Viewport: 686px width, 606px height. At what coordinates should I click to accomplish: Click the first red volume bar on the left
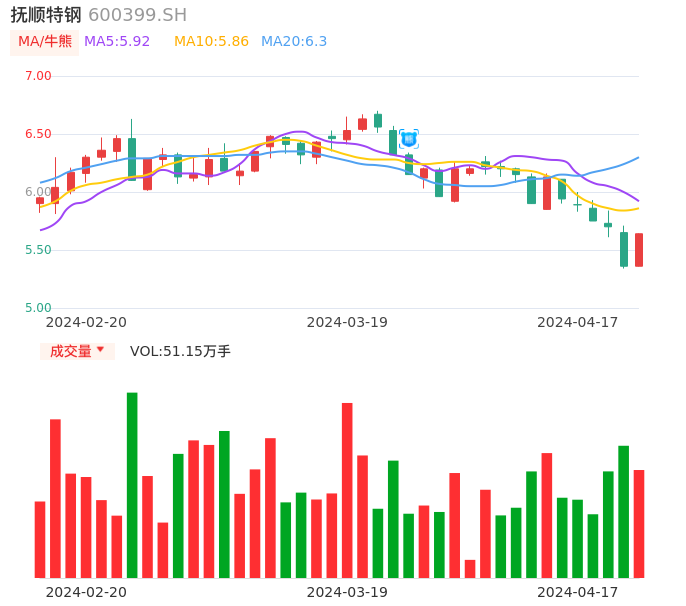point(40,539)
